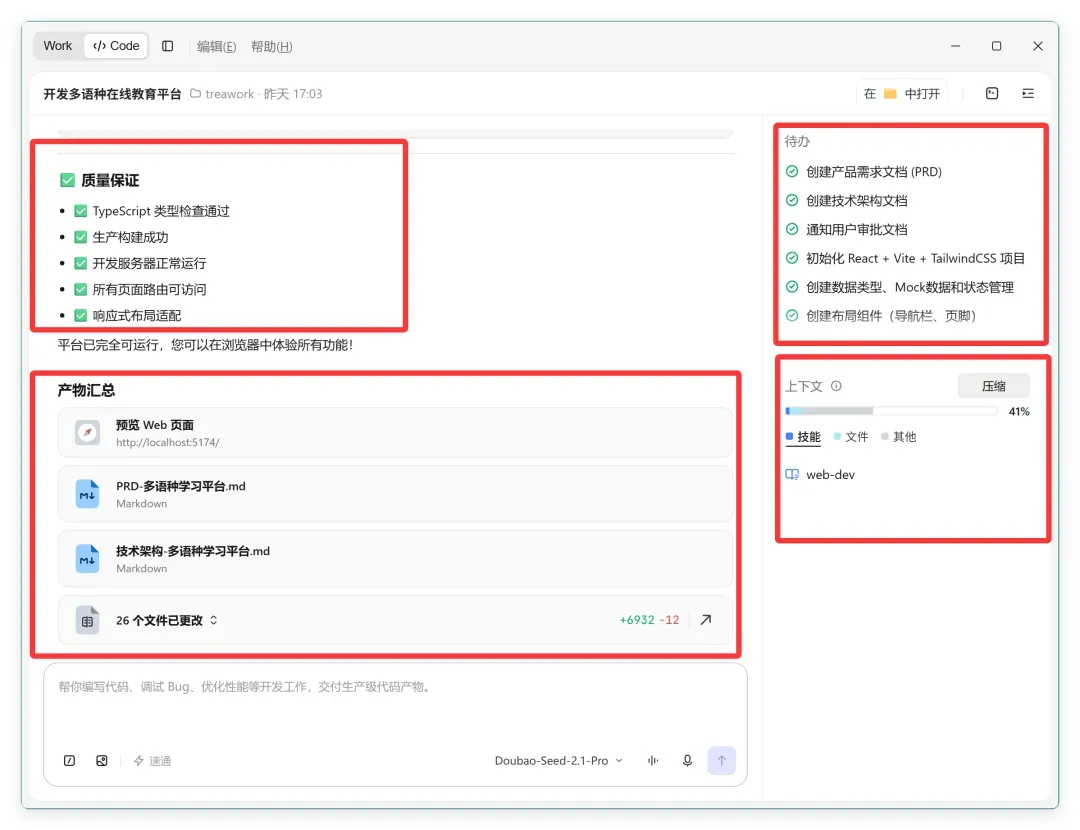Viewport: 1080px width, 830px height.
Task: Toggle the right side panel list icon
Action: [x=1028, y=94]
